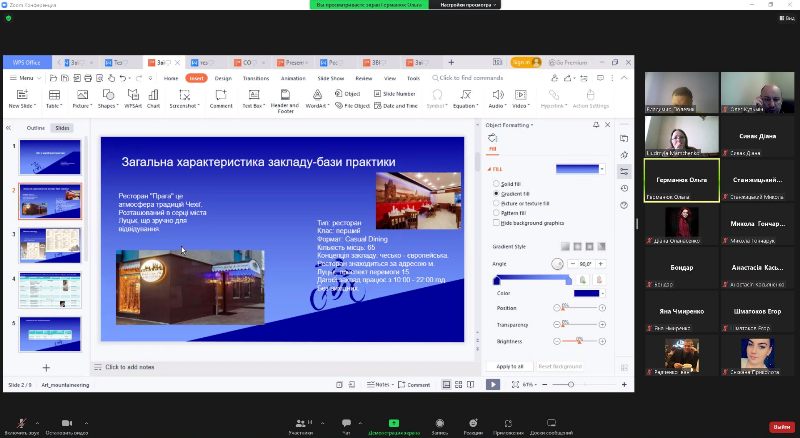Open the Slide Show tab
Screen dimensions: 800x438
pos(331,77)
